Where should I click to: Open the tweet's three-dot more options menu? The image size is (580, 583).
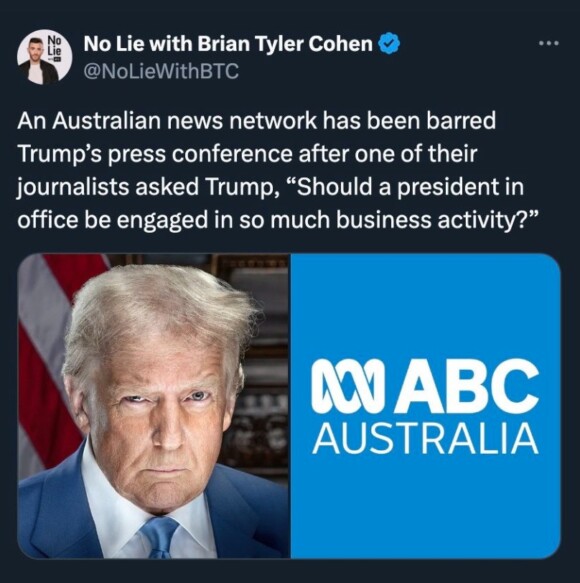(x=549, y=44)
